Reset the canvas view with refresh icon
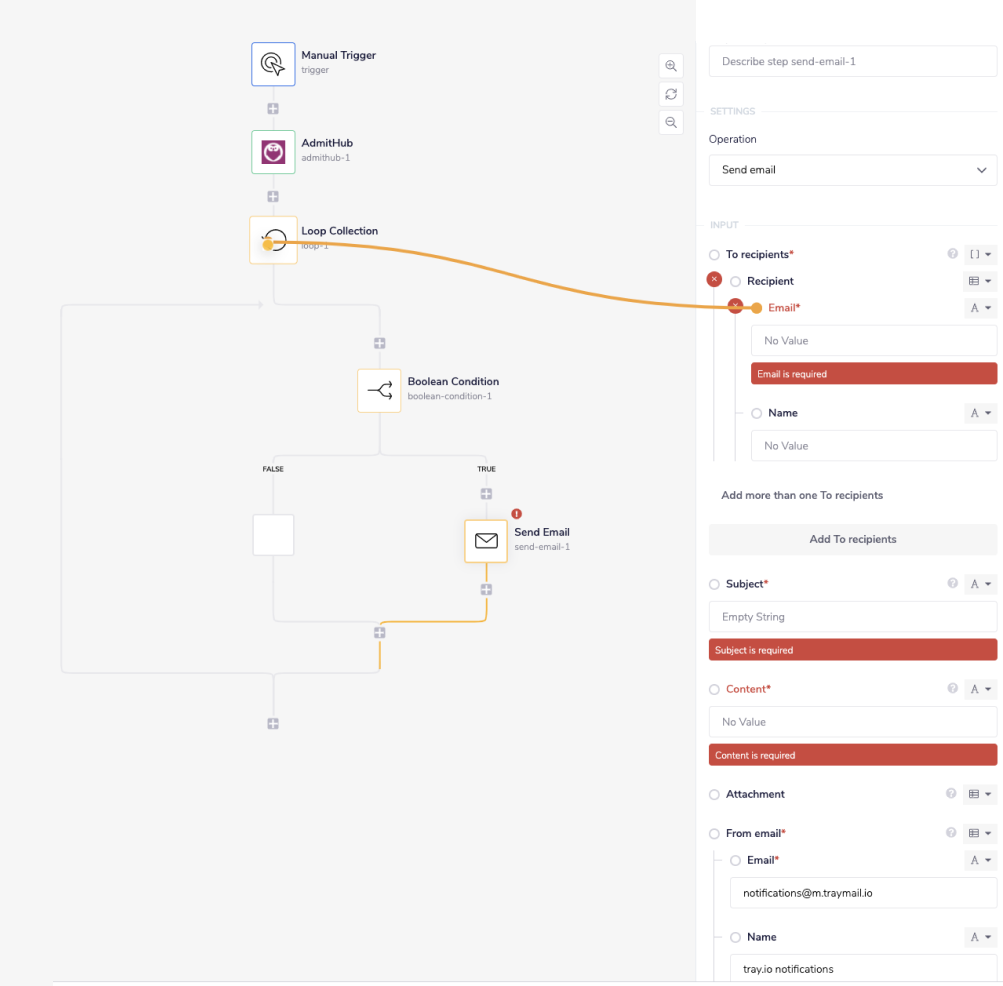Image resolution: width=1003 pixels, height=986 pixels. click(671, 94)
